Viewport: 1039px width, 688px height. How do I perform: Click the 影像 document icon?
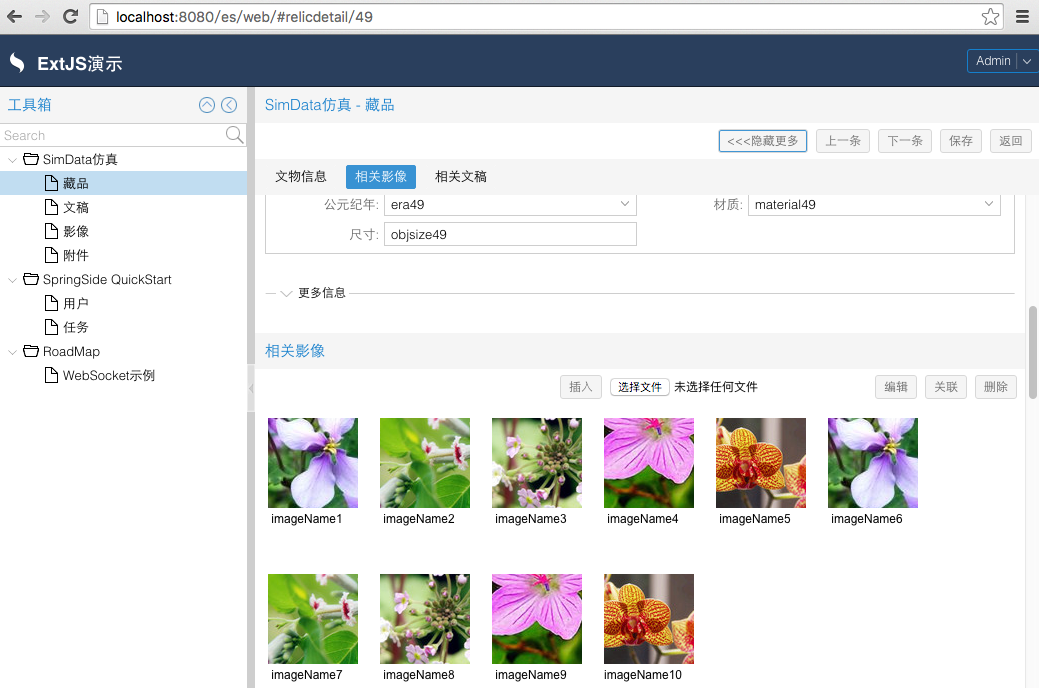point(51,231)
